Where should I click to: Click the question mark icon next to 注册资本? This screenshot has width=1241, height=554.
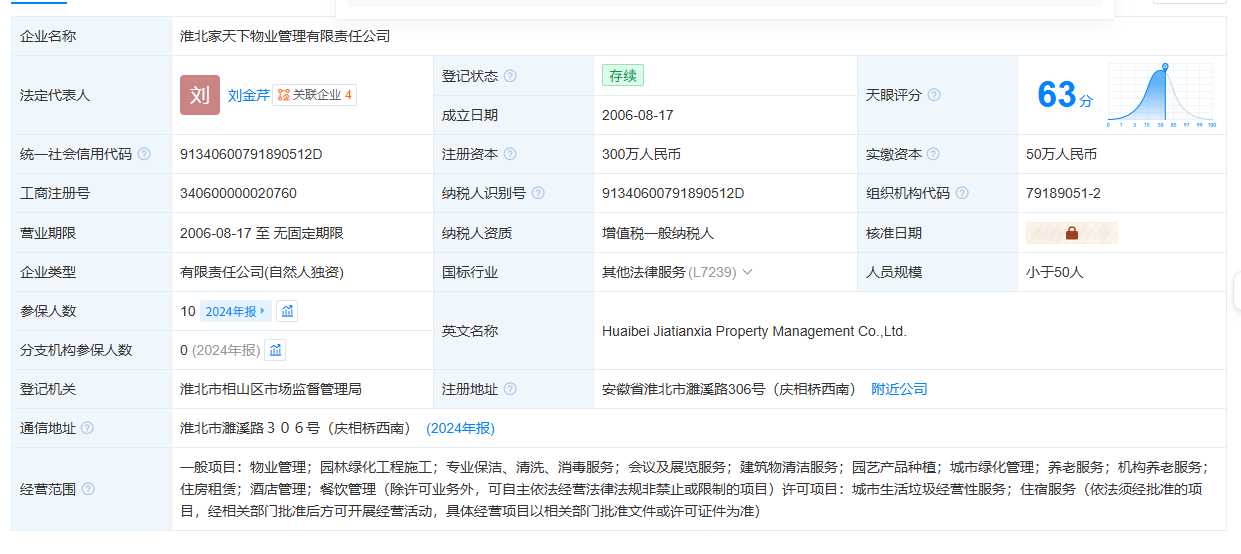510,154
